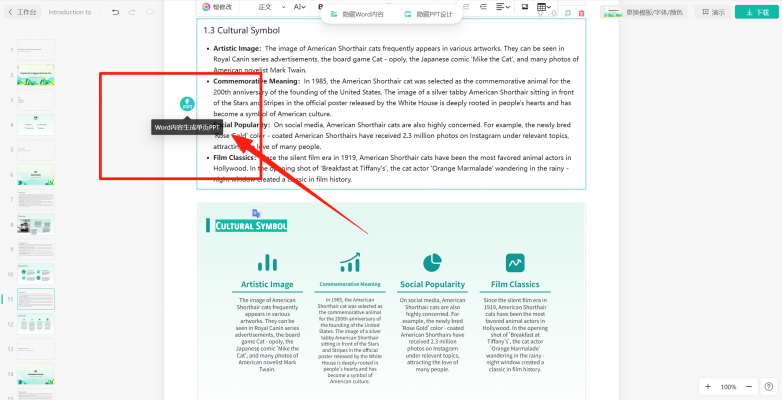Click the move section up arrow icon
The height and width of the screenshot is (400, 782).
[541, 13]
